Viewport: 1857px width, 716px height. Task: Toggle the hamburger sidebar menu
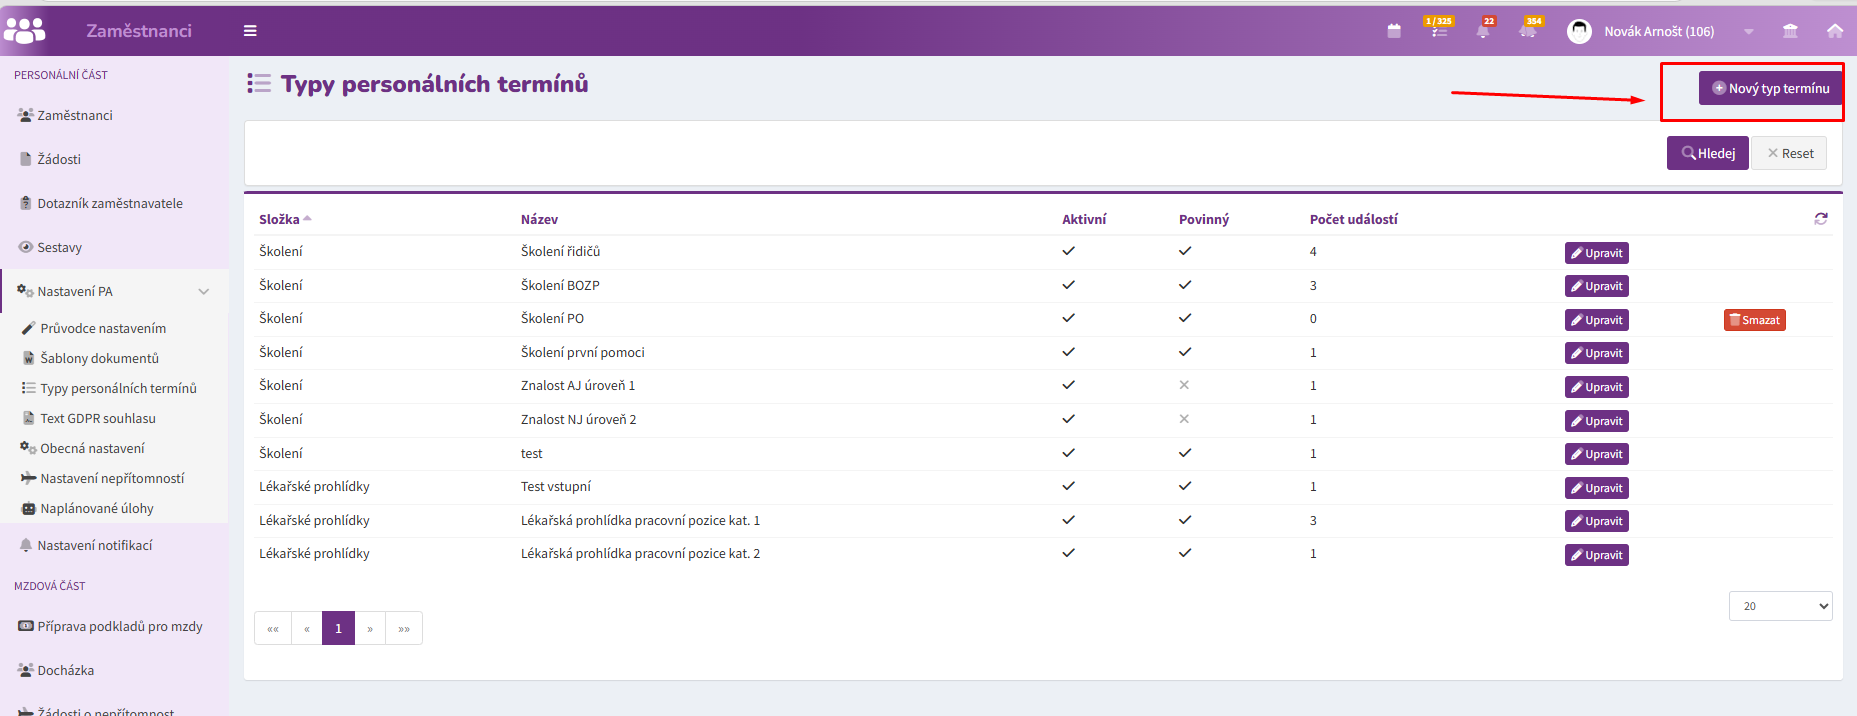pos(250,31)
